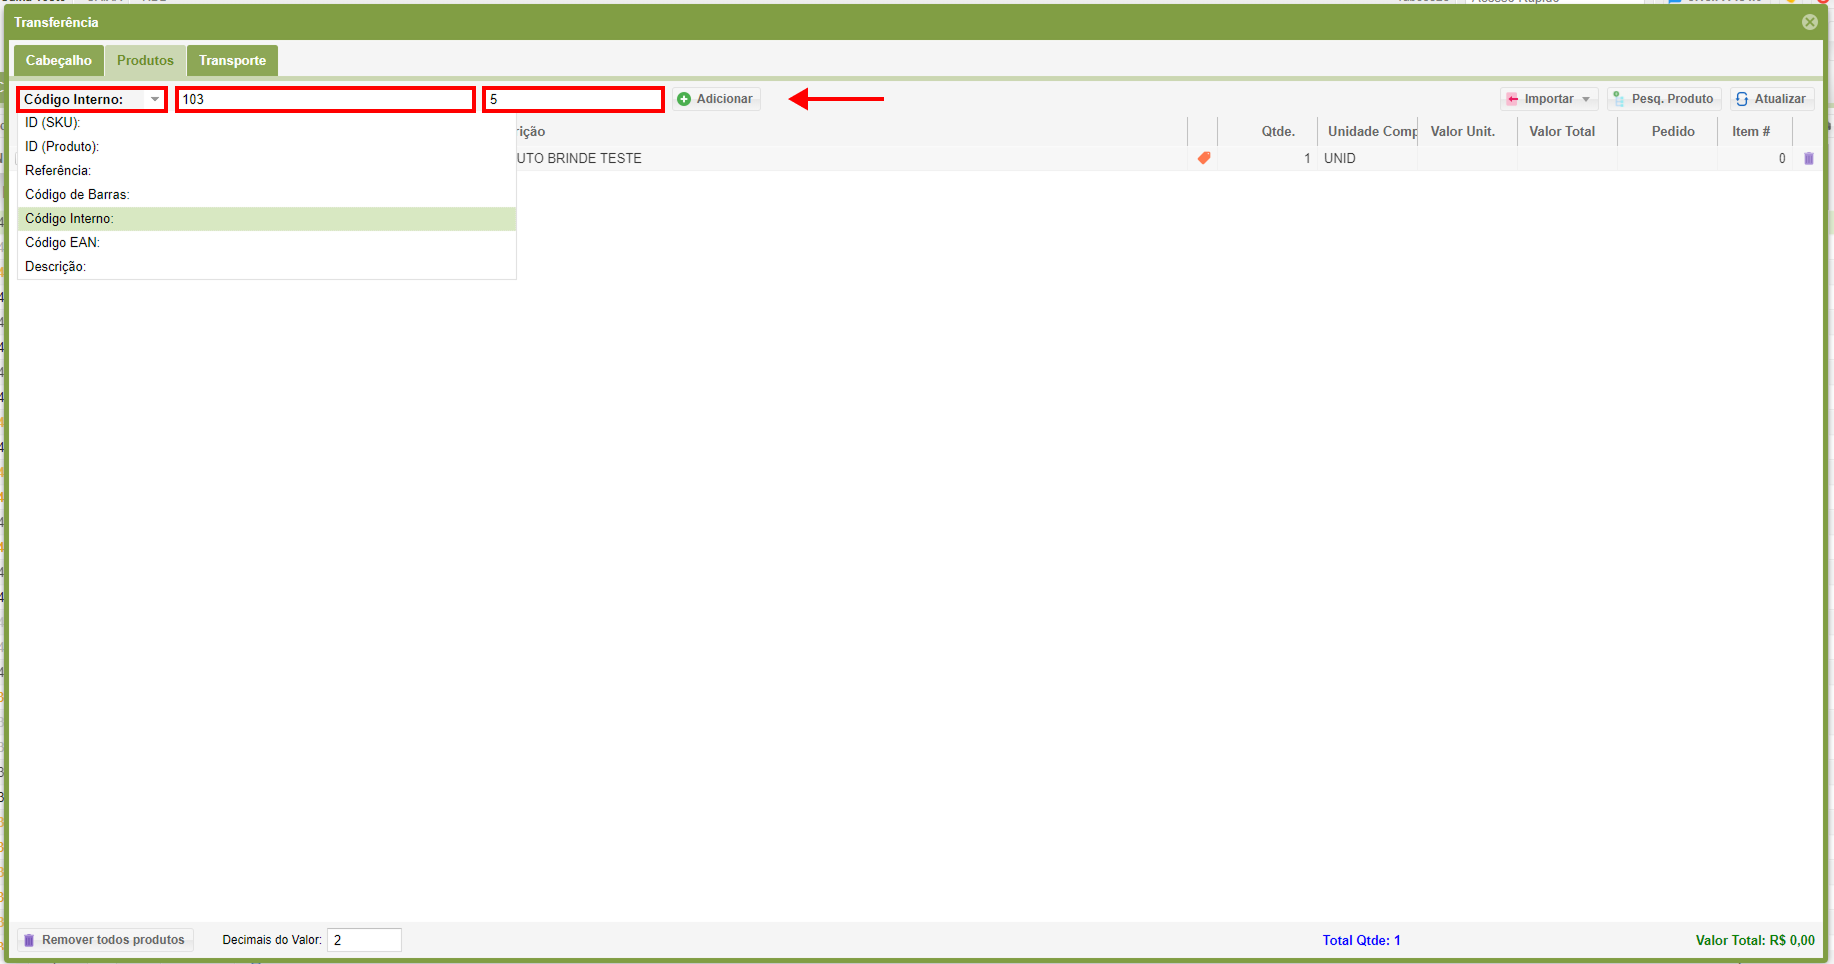This screenshot has width=1834, height=964.
Task: Switch to the Cabeçalho tab
Action: pyautogui.click(x=59, y=61)
